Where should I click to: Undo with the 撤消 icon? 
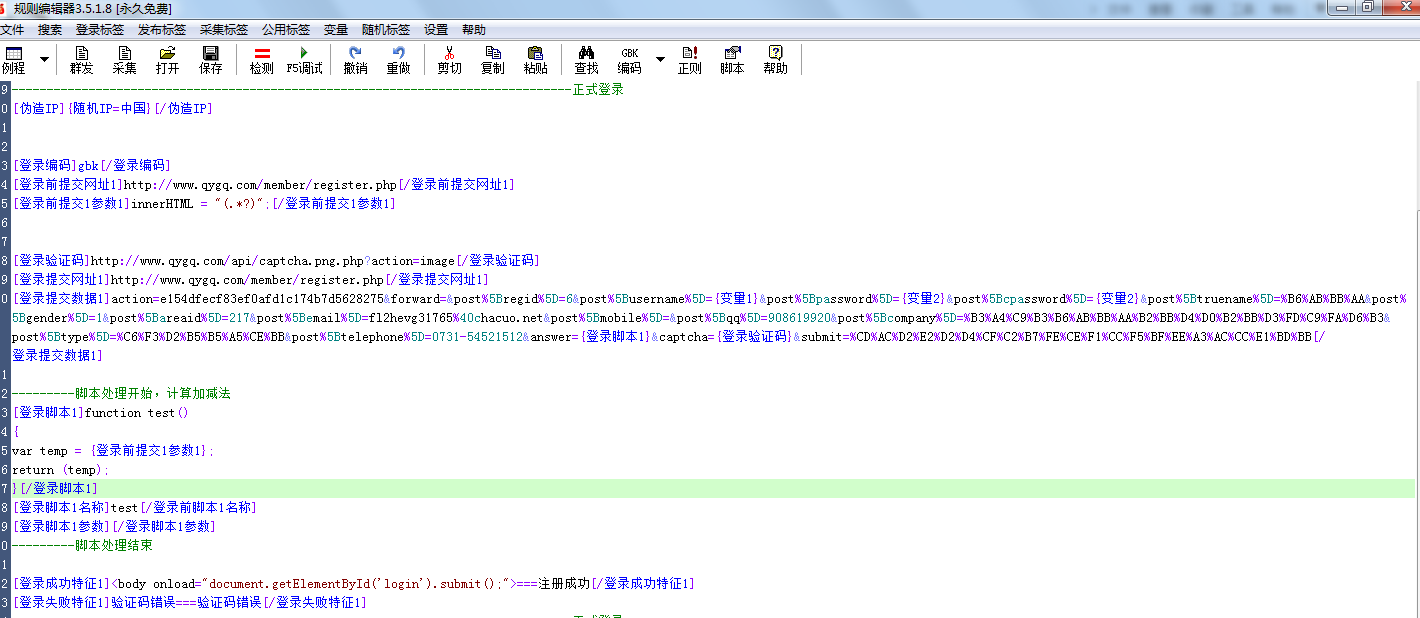click(x=355, y=59)
